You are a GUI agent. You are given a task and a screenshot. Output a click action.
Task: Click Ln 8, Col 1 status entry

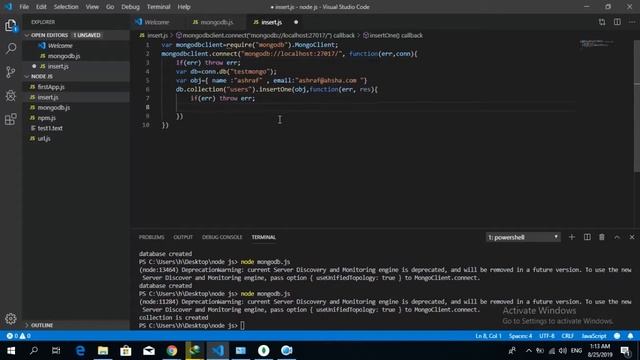488,336
